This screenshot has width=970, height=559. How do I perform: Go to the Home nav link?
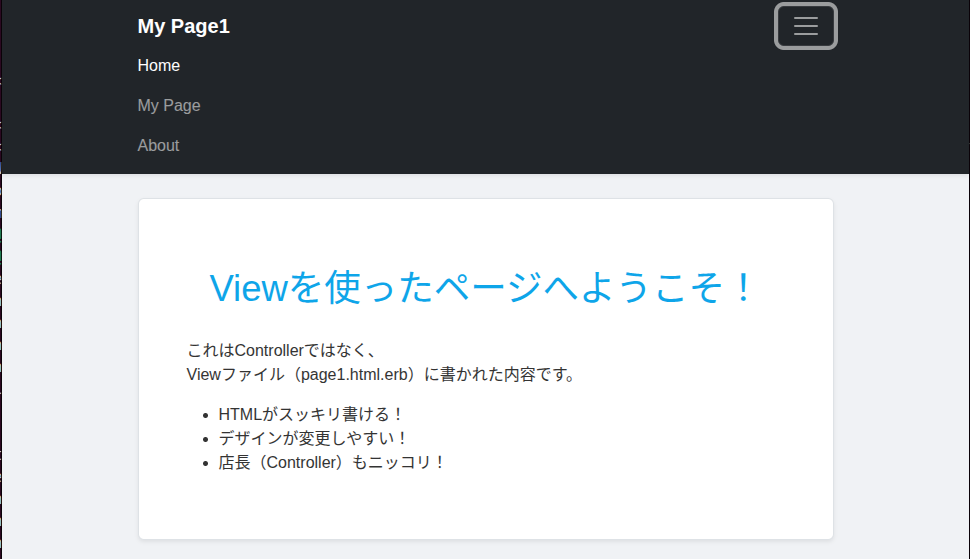(x=159, y=66)
